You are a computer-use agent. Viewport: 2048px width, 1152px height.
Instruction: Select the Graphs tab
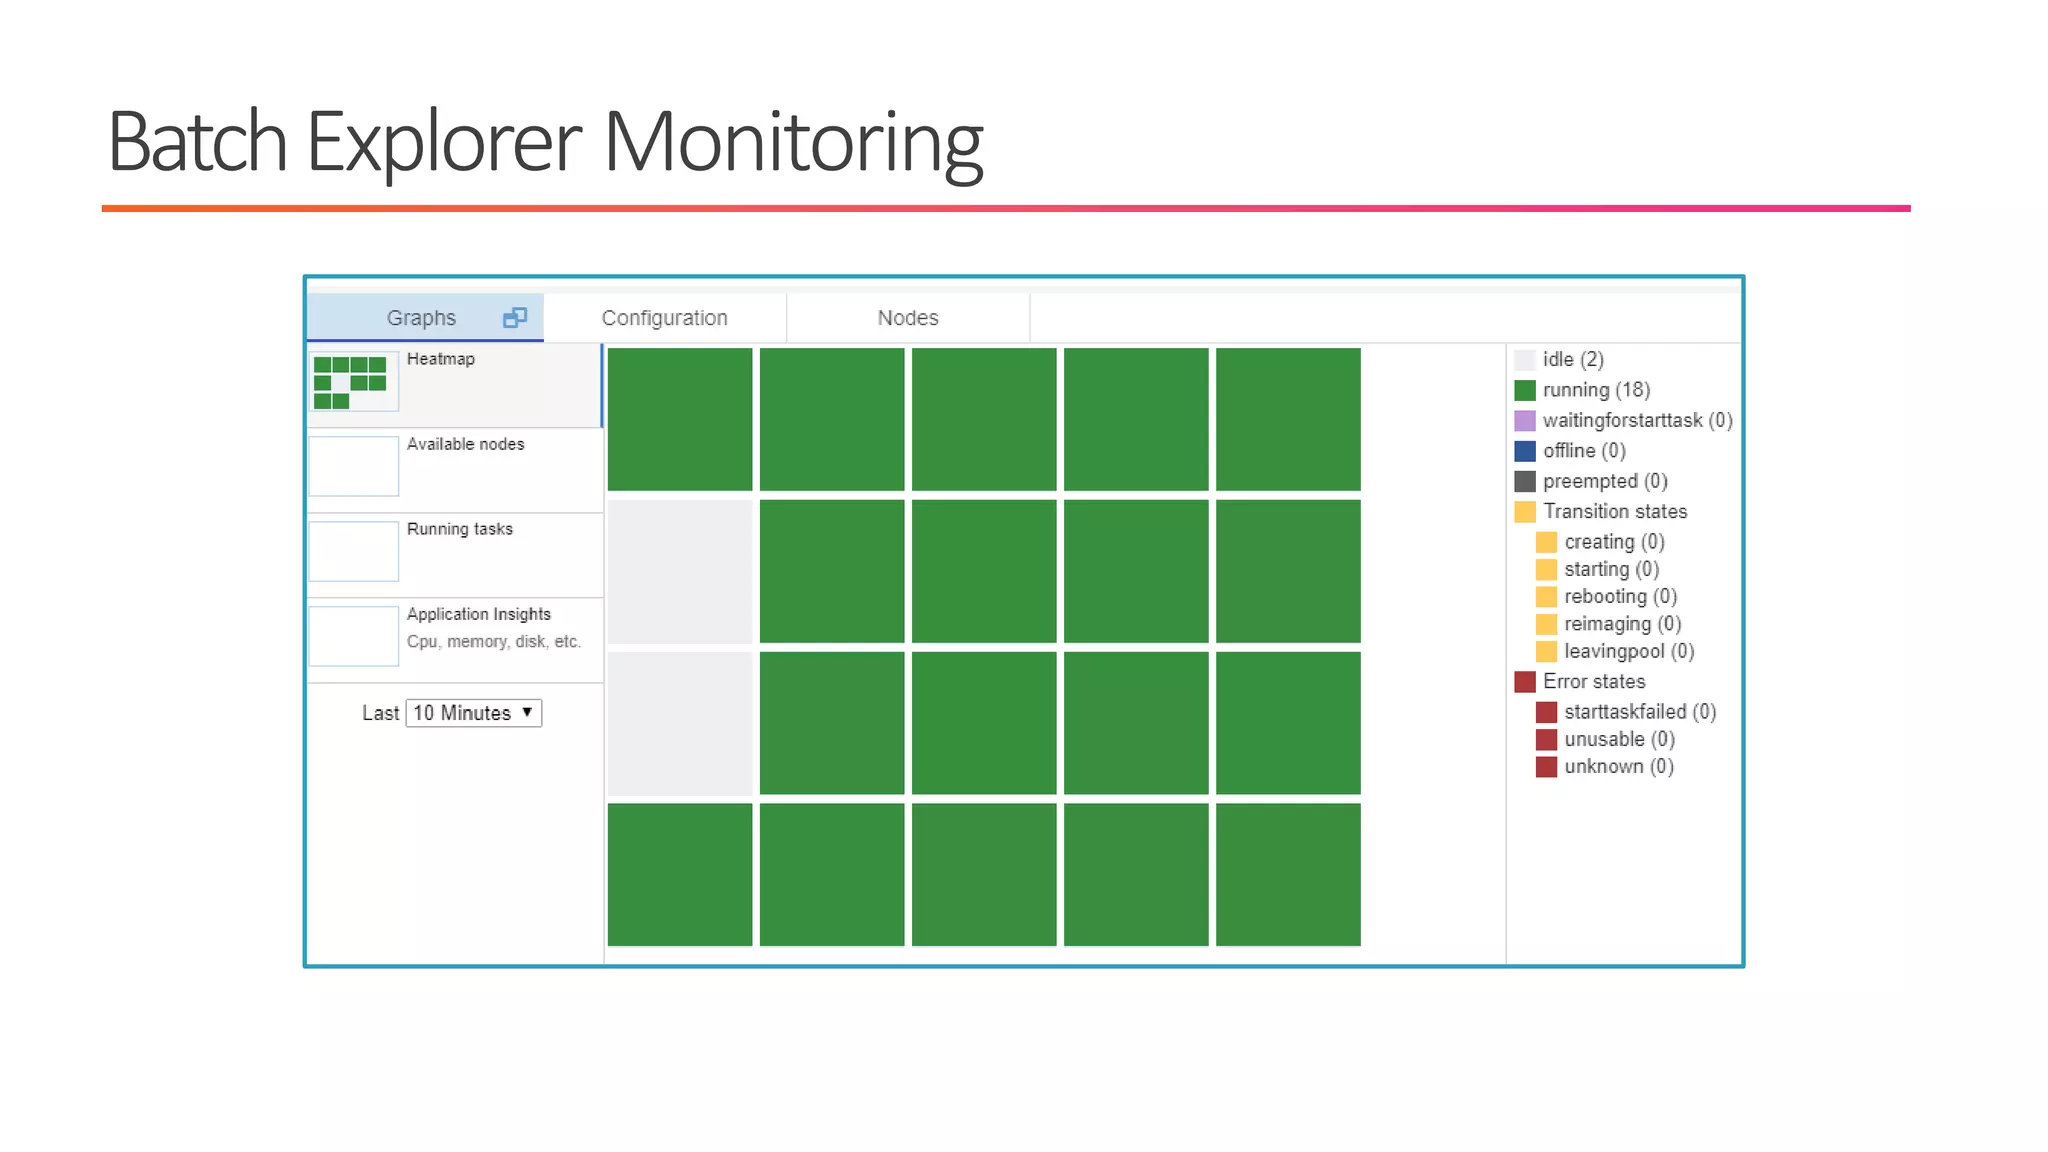pyautogui.click(x=421, y=318)
